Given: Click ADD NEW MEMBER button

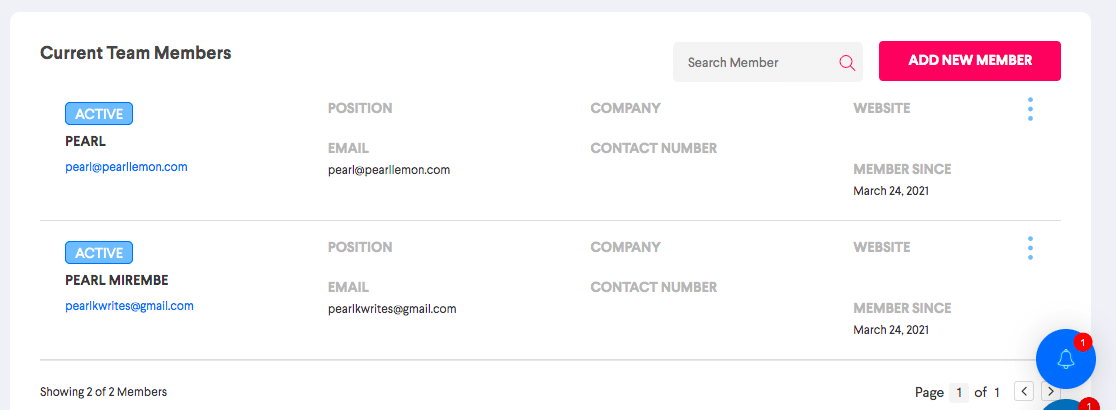Looking at the screenshot, I should (969, 61).
